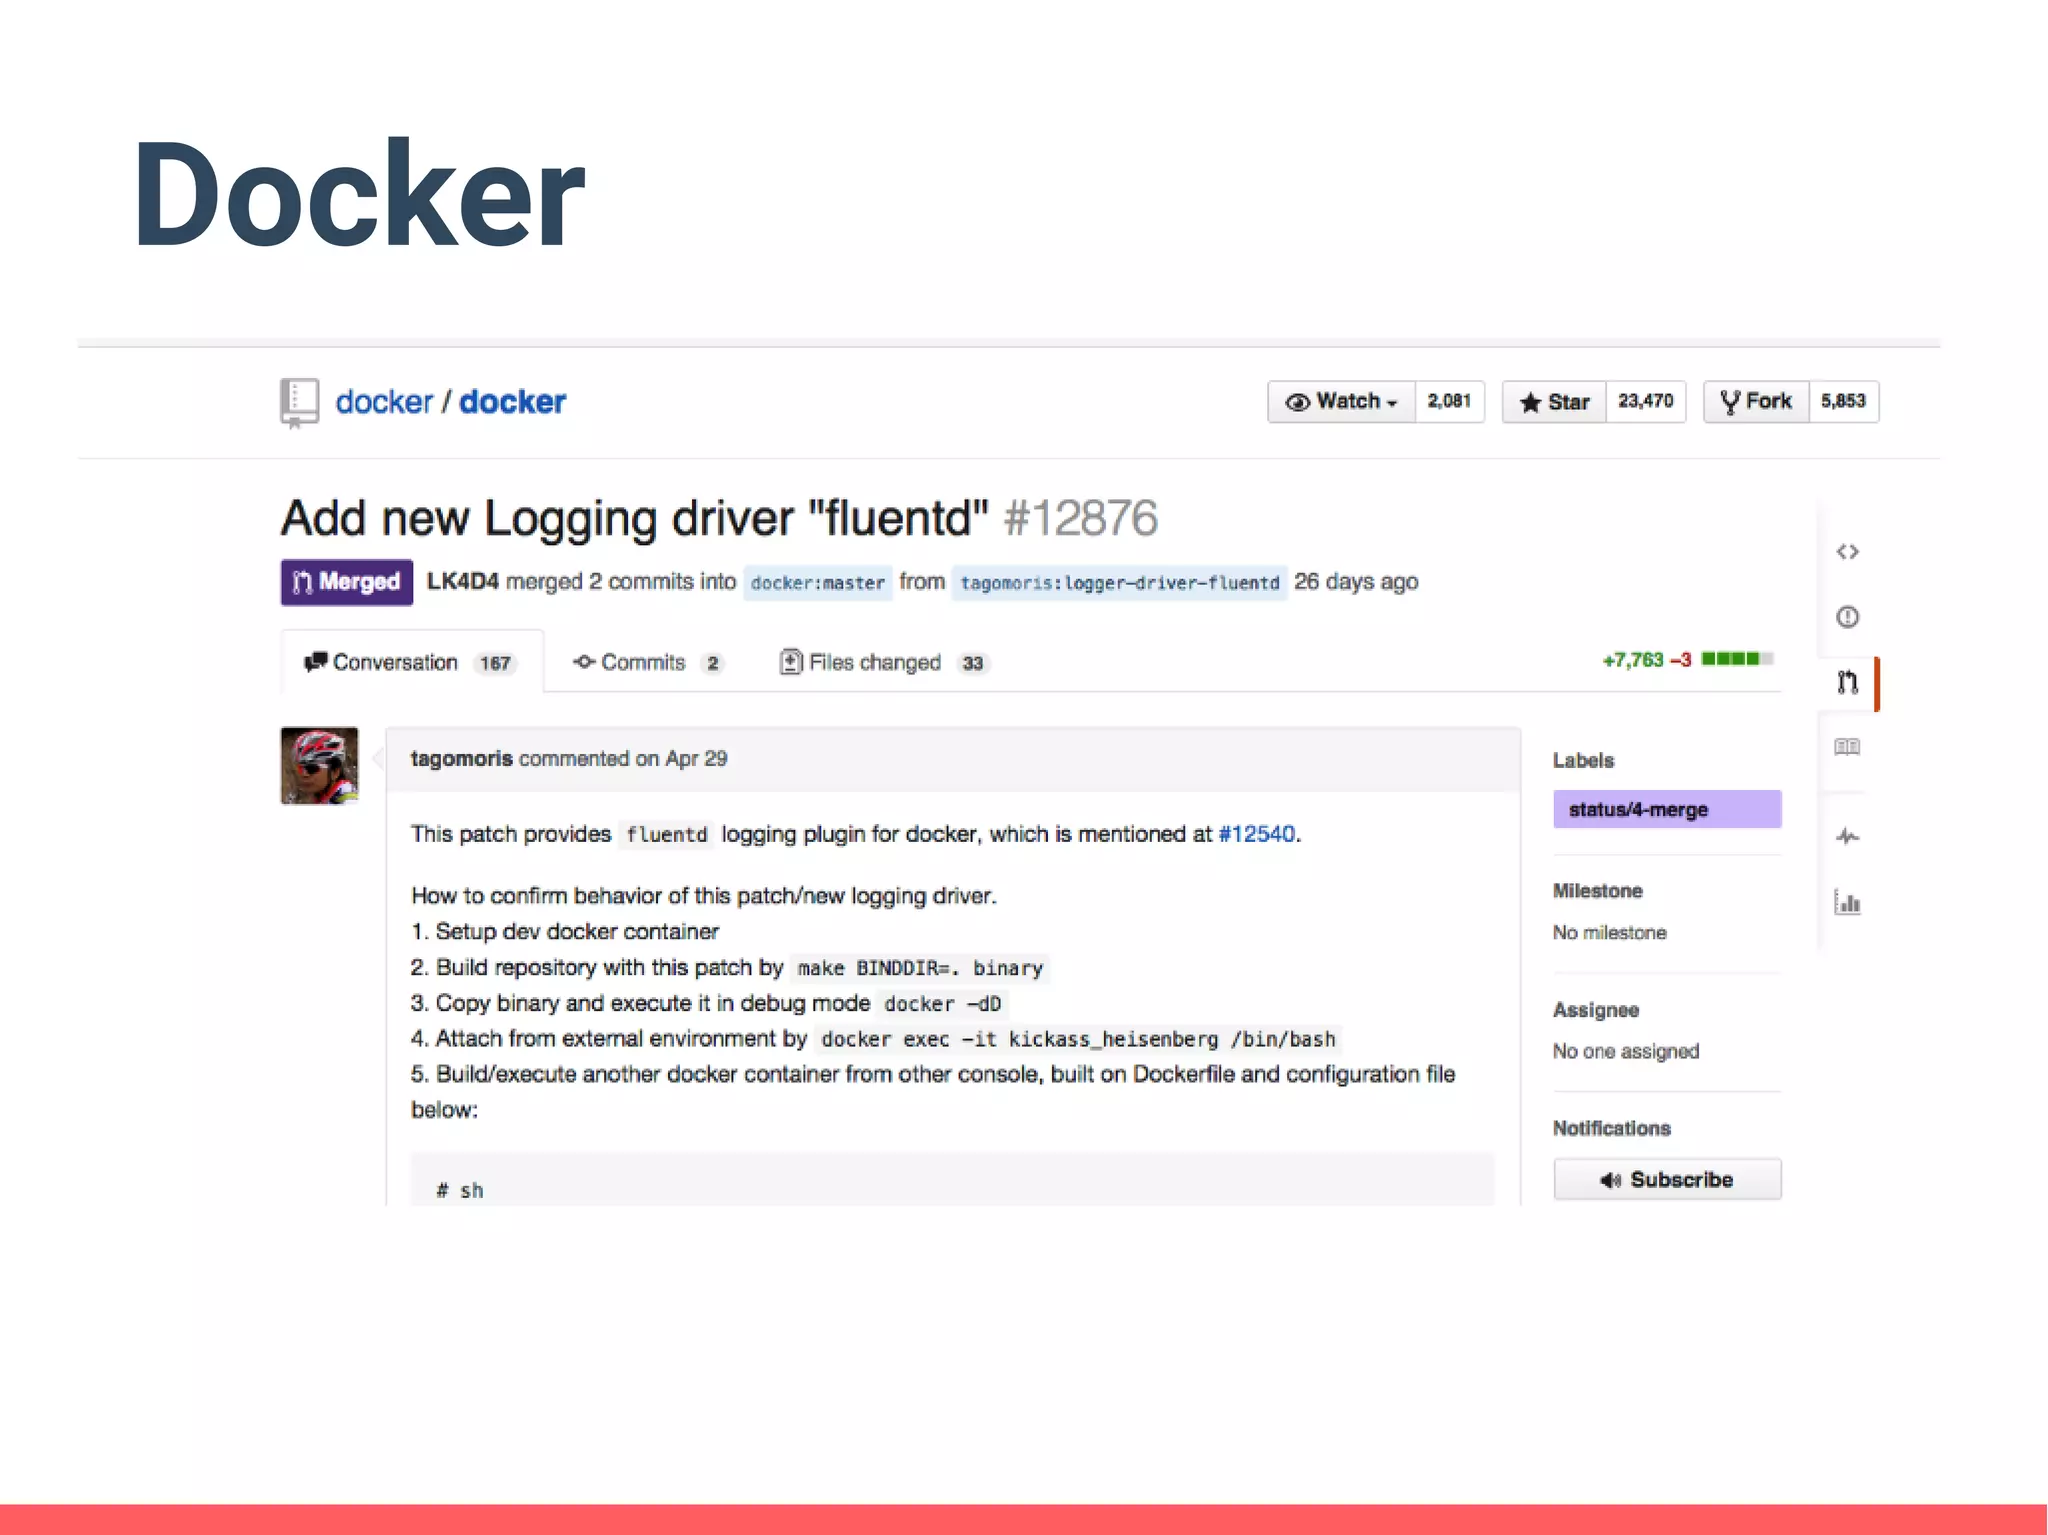
Task: Open the docker:master branch label
Action: tap(817, 583)
